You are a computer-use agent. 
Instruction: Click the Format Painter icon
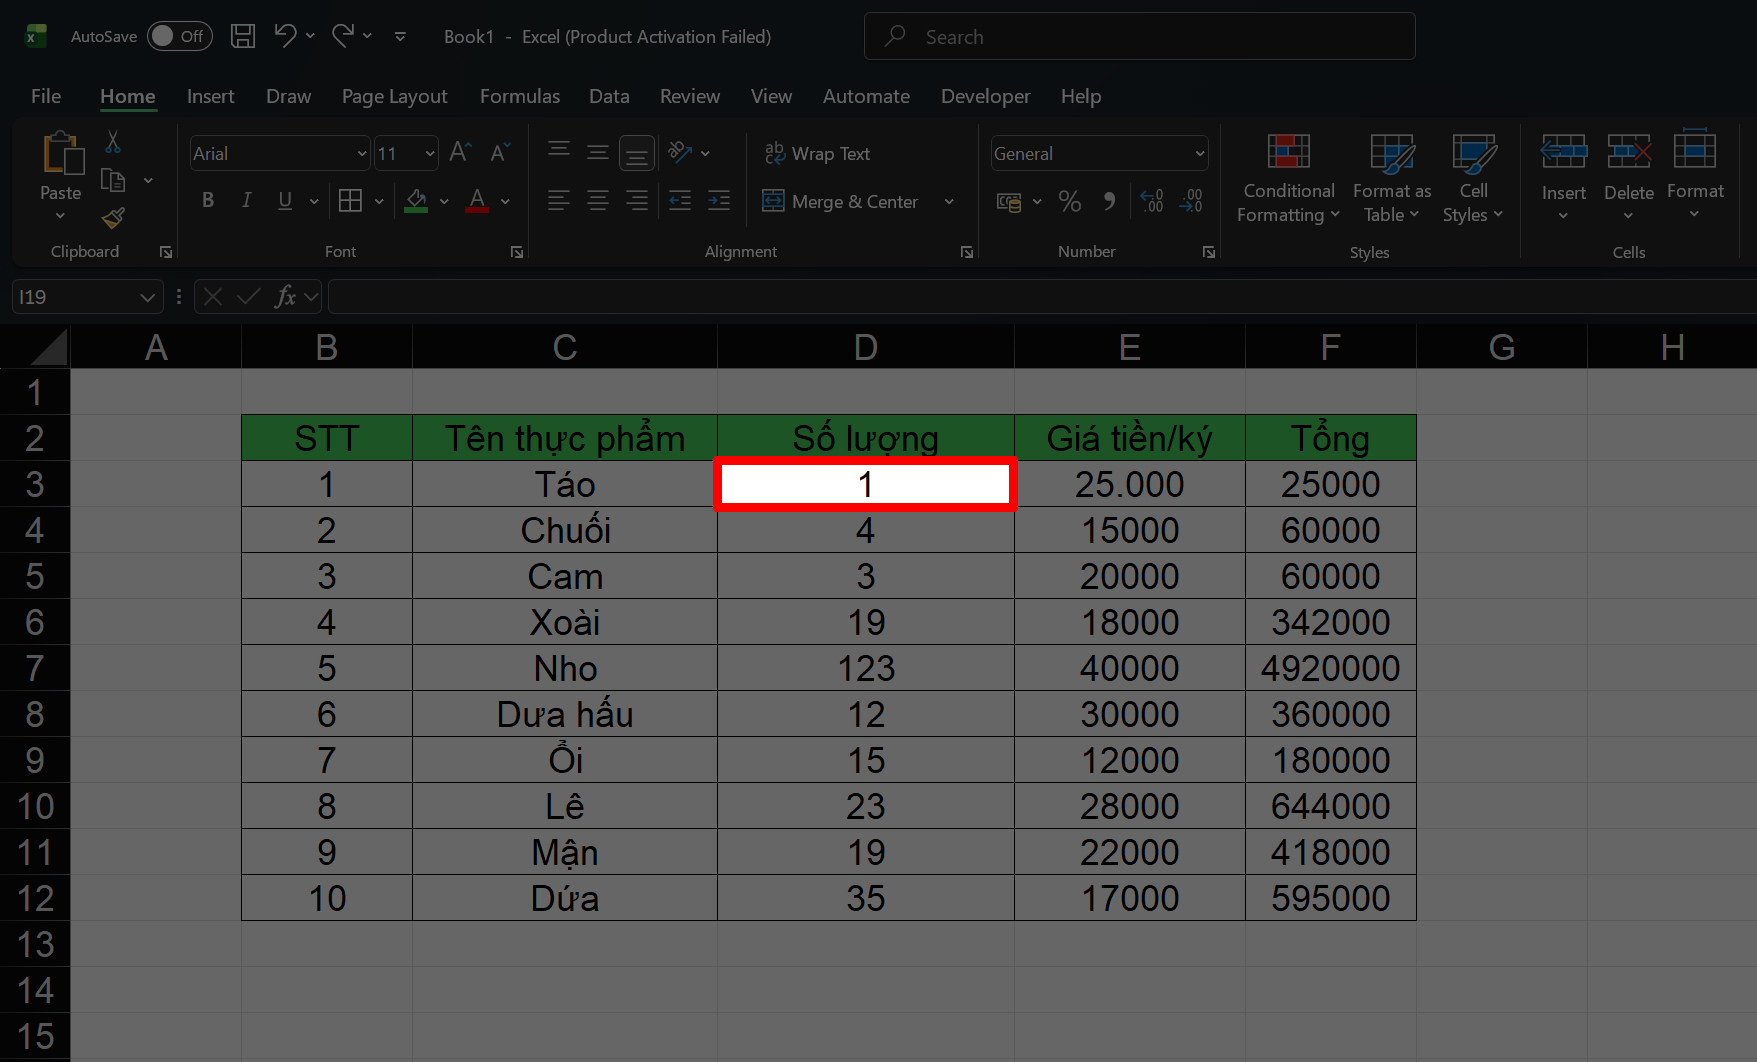click(112, 218)
